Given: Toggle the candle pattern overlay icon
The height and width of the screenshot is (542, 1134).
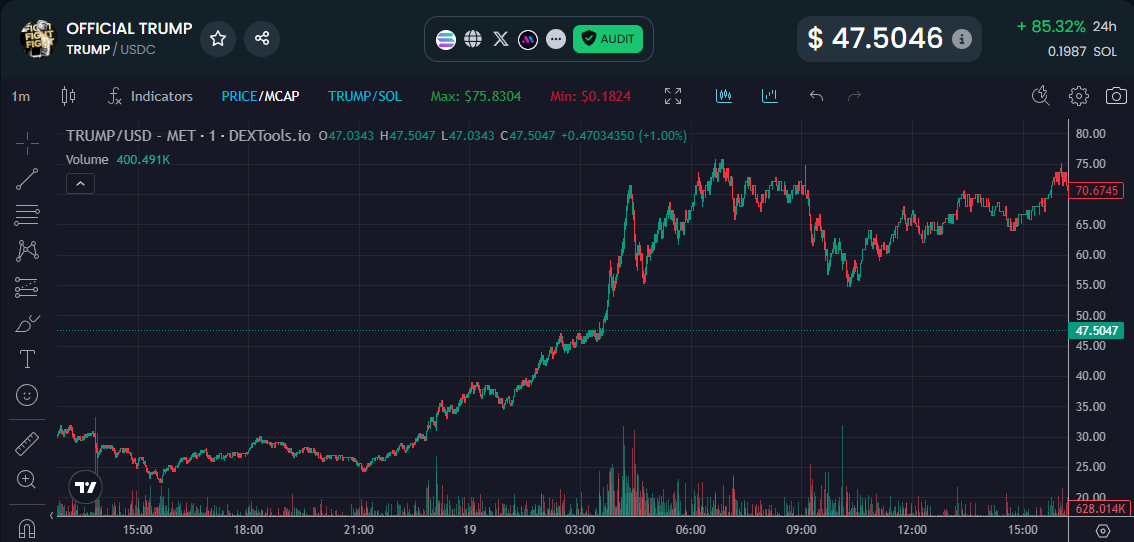Looking at the screenshot, I should [x=724, y=96].
